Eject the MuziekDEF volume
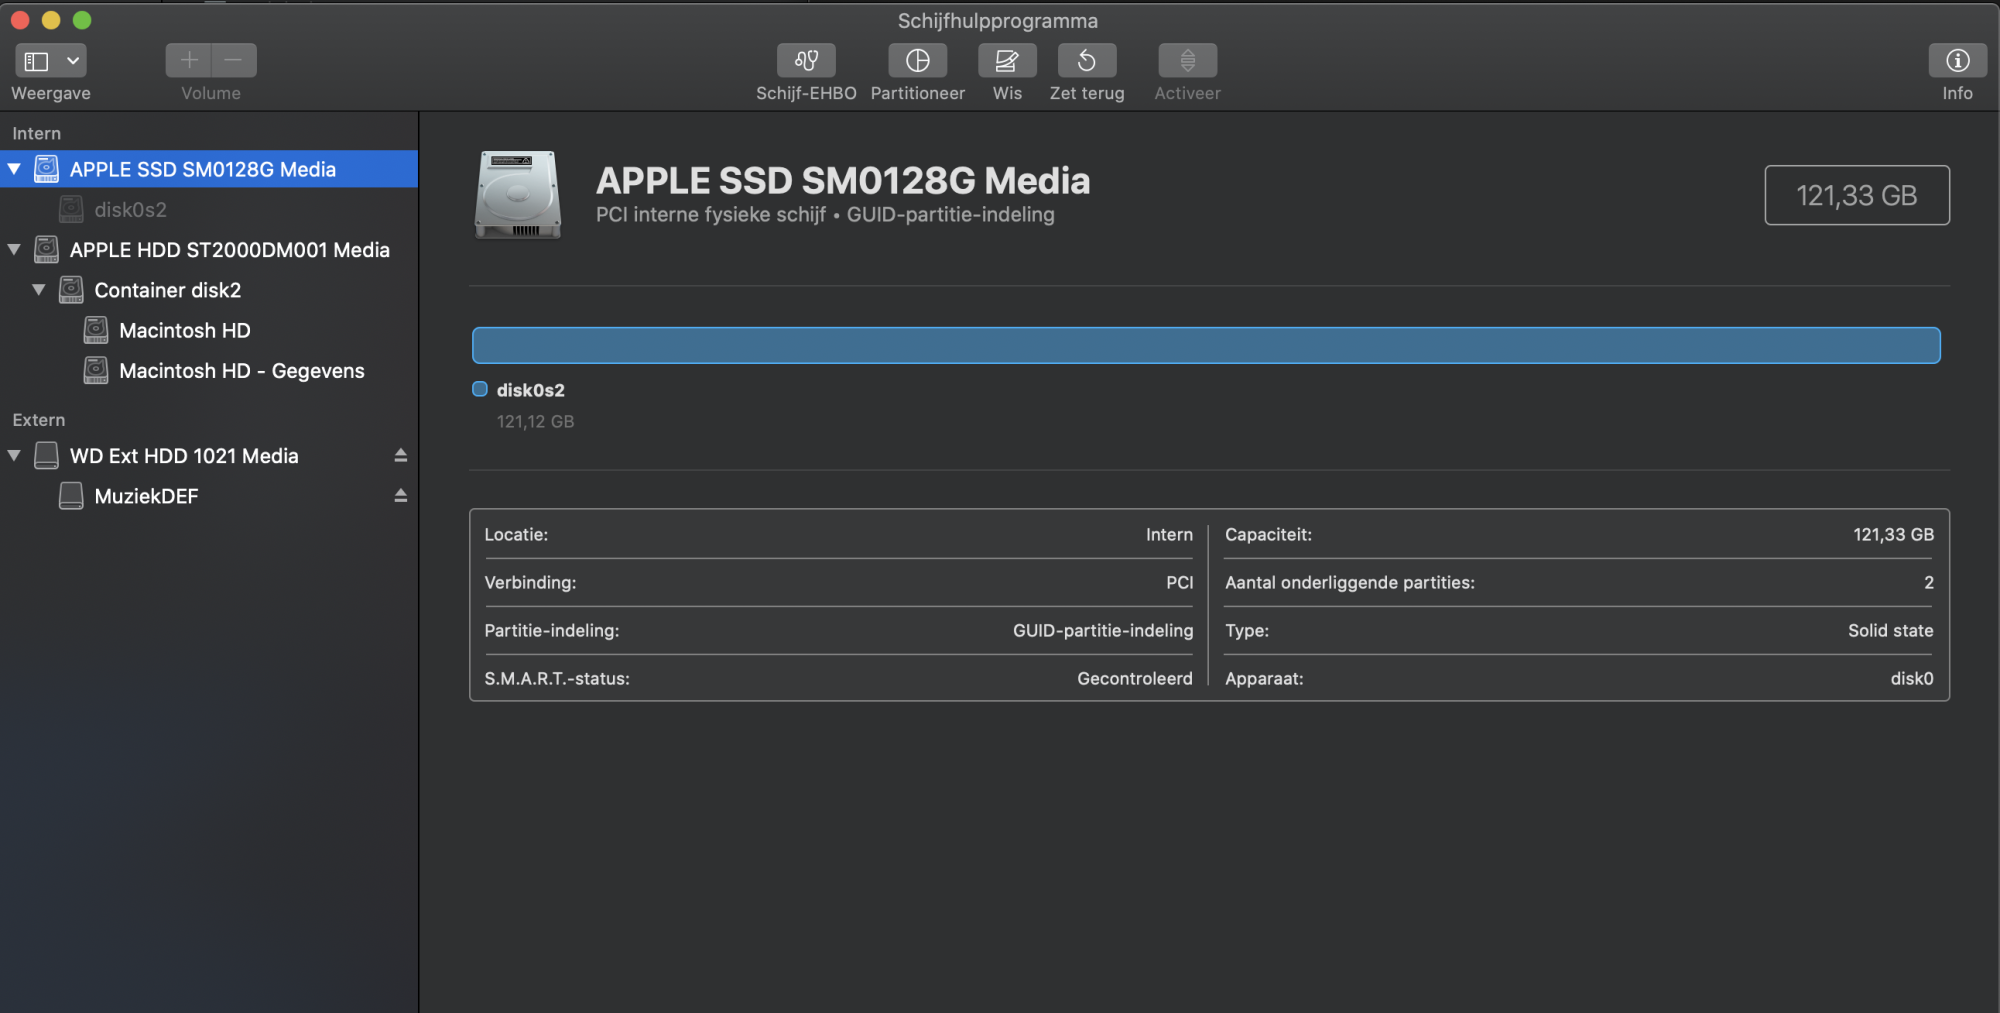2000x1013 pixels. coord(401,496)
